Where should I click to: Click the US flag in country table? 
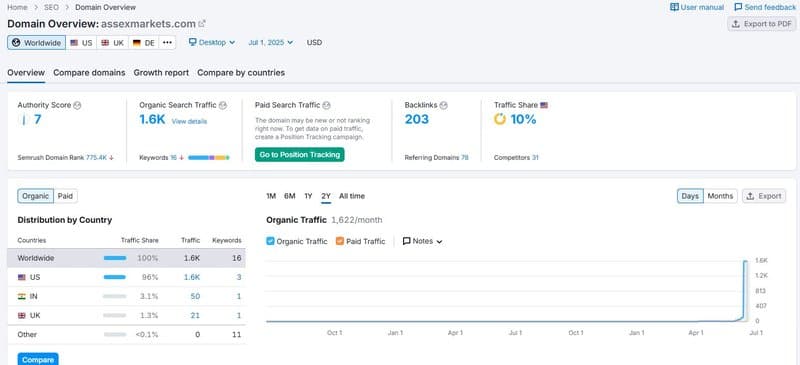point(21,277)
